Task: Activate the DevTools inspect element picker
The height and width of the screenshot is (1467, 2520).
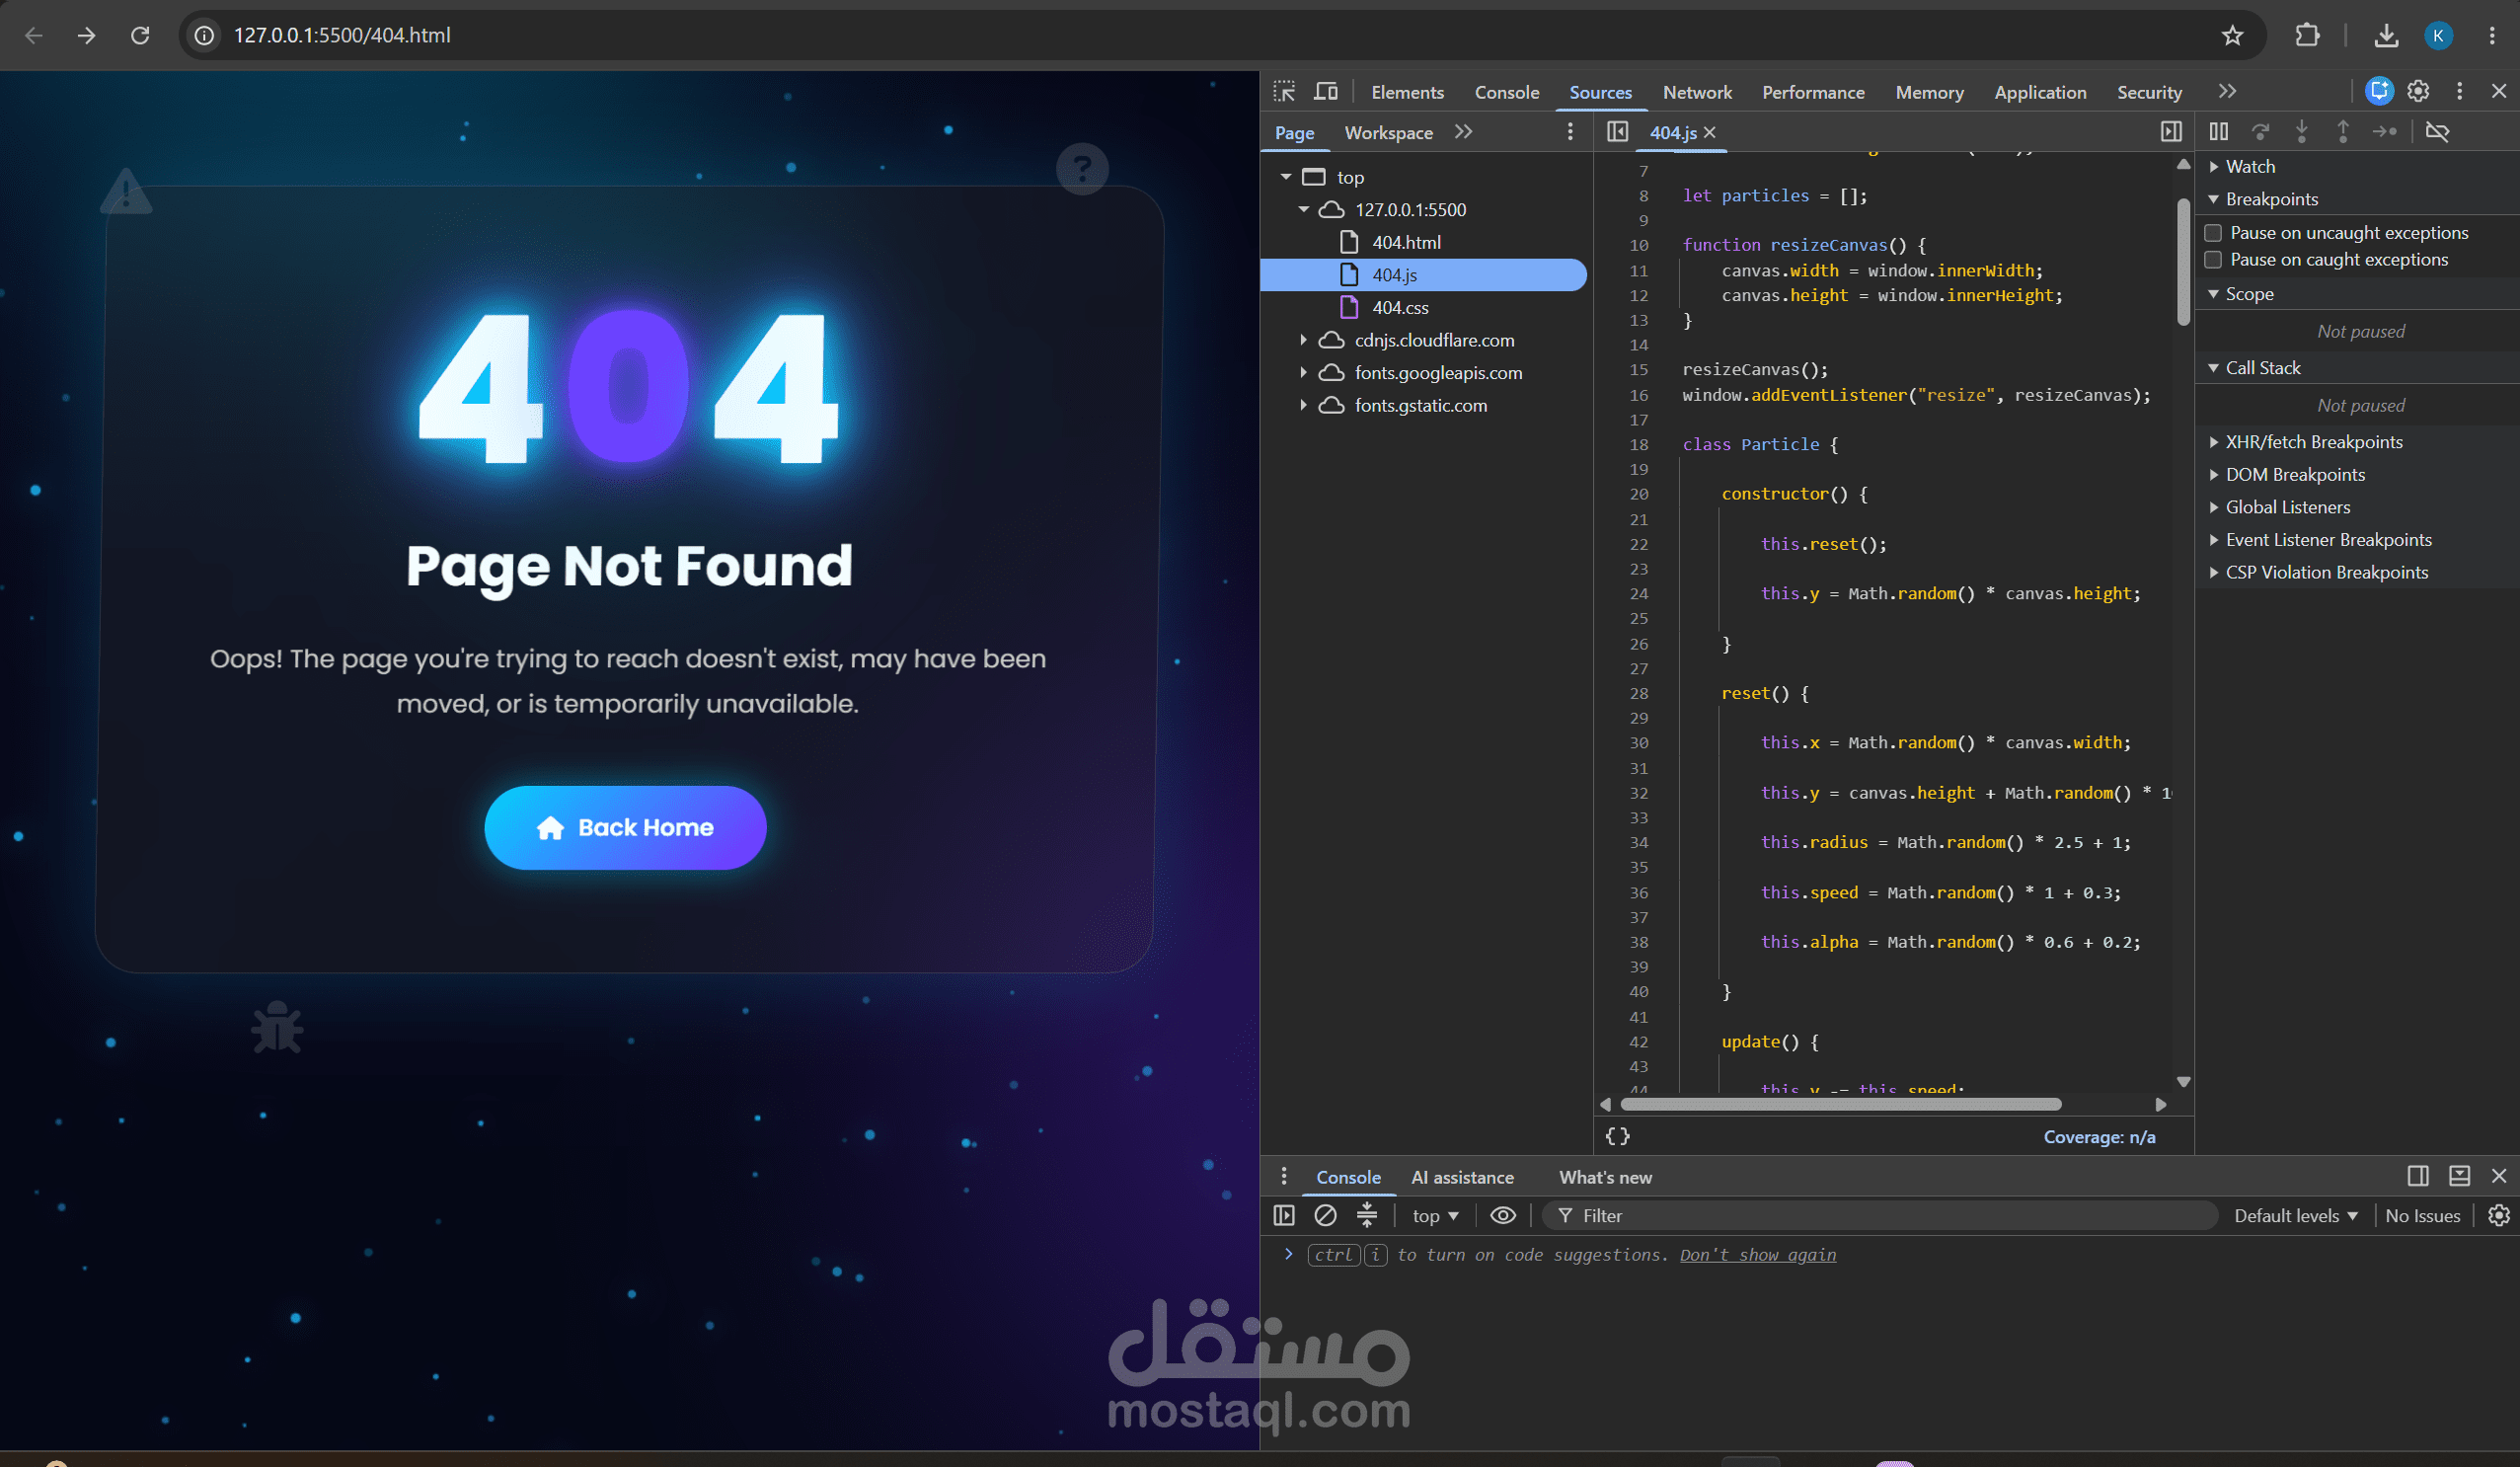Action: click(1285, 92)
